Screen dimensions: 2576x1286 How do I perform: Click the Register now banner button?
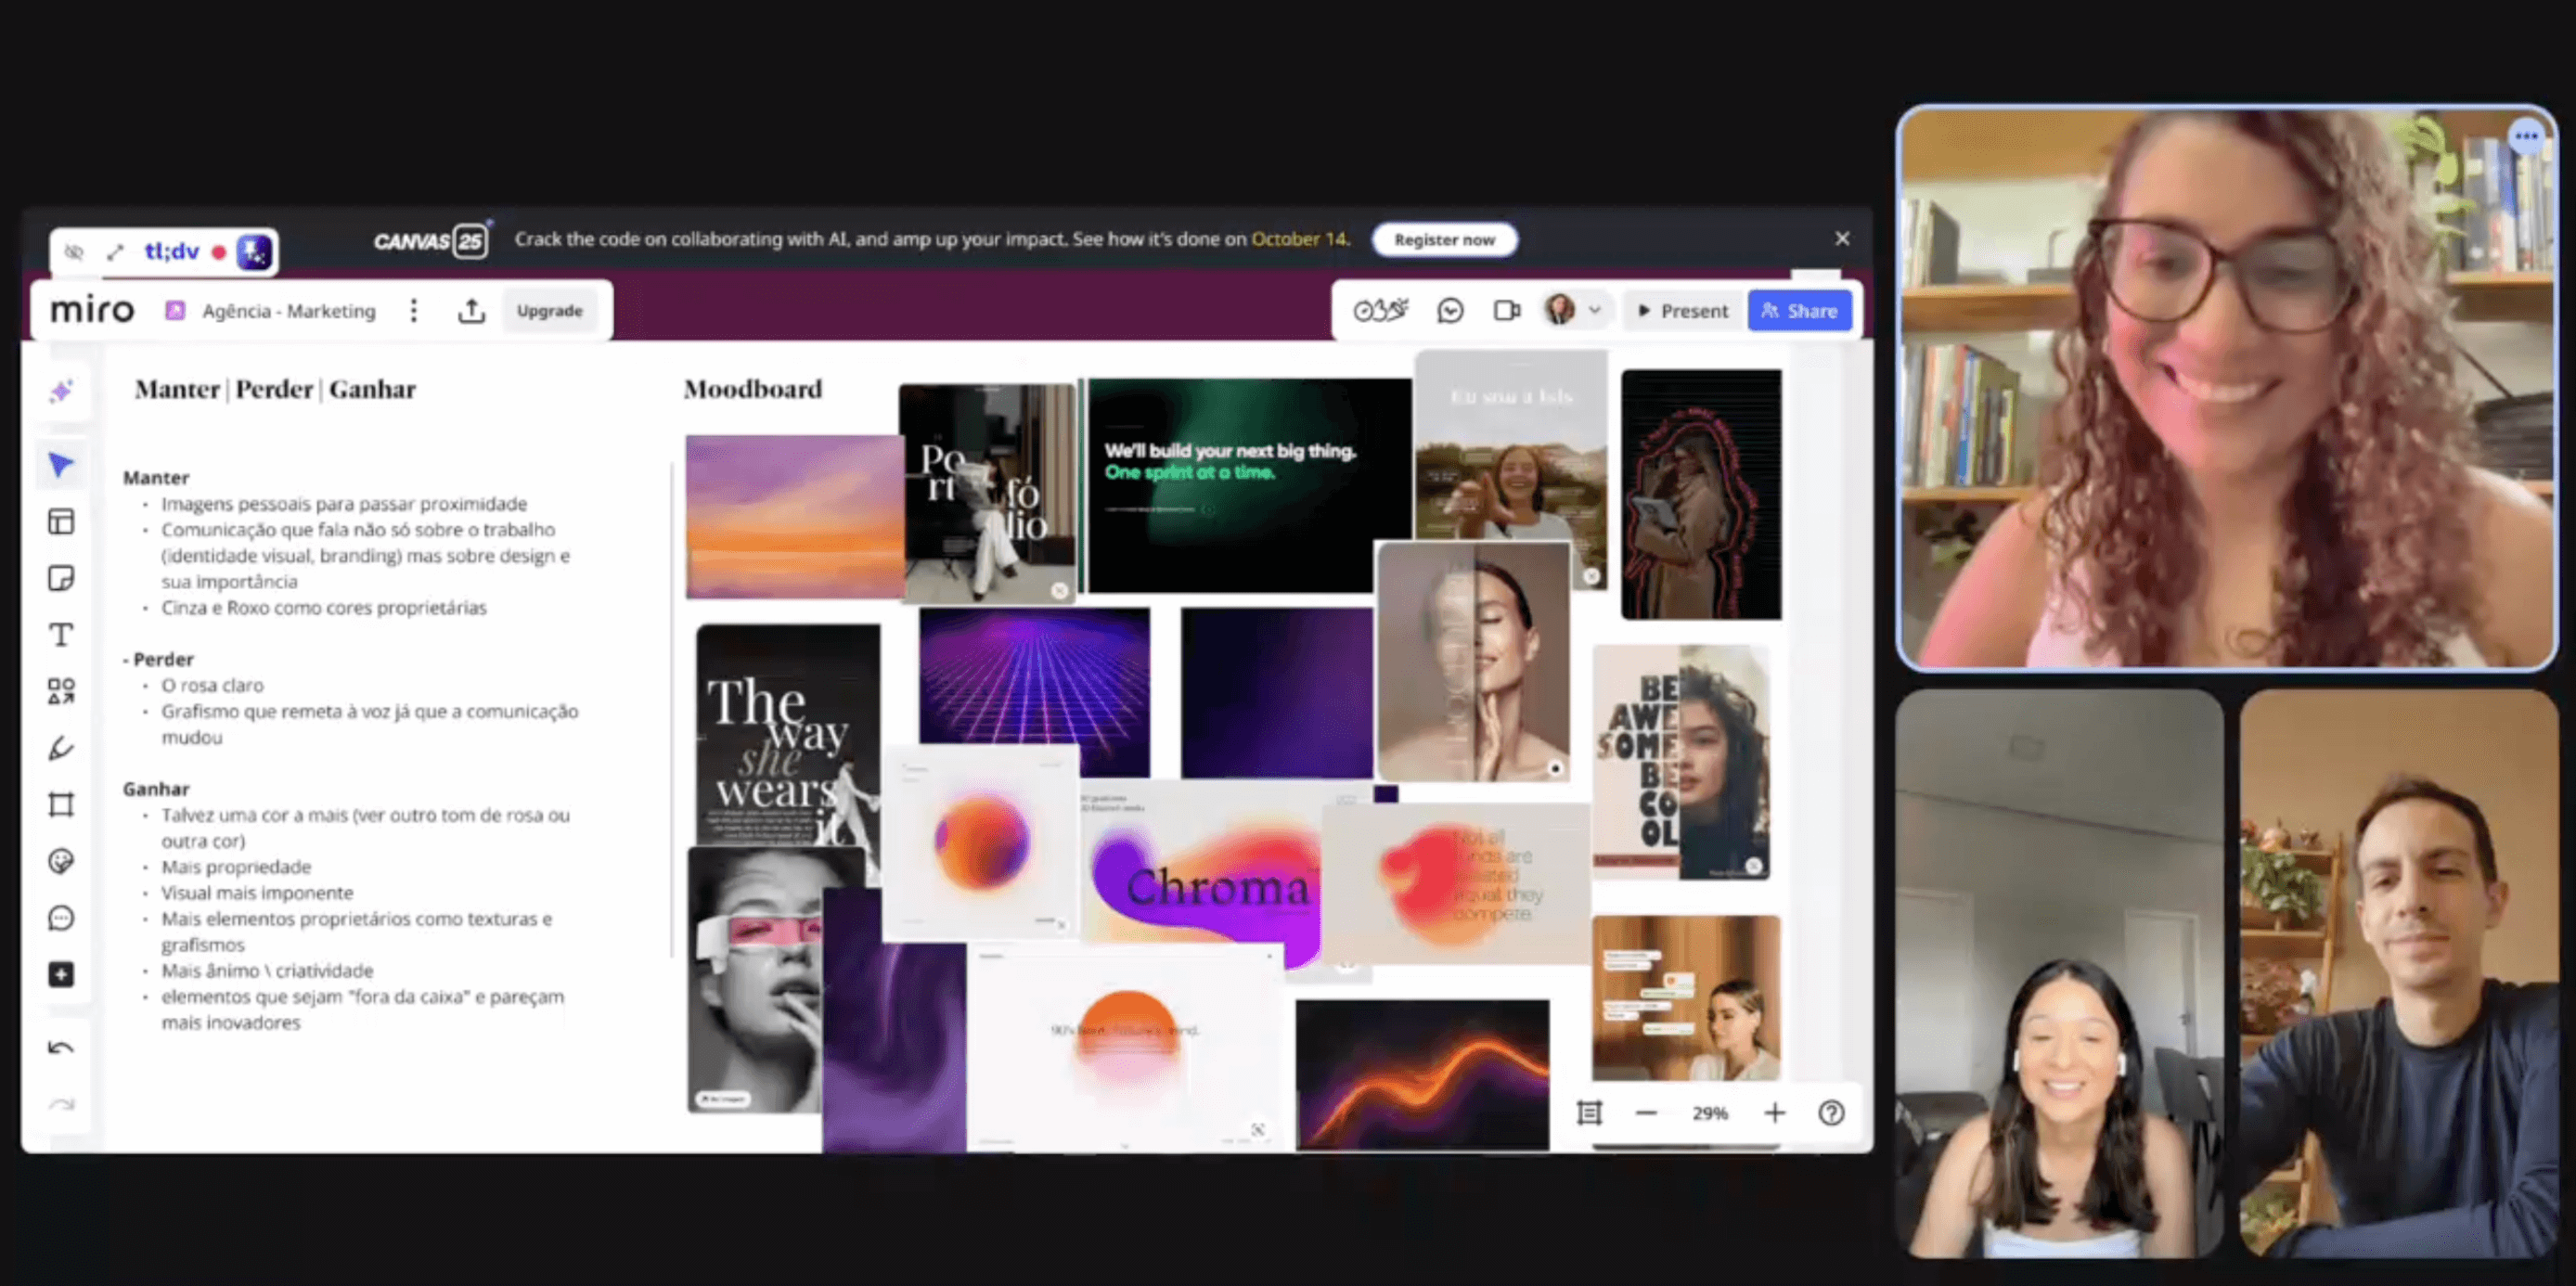click(x=1443, y=240)
